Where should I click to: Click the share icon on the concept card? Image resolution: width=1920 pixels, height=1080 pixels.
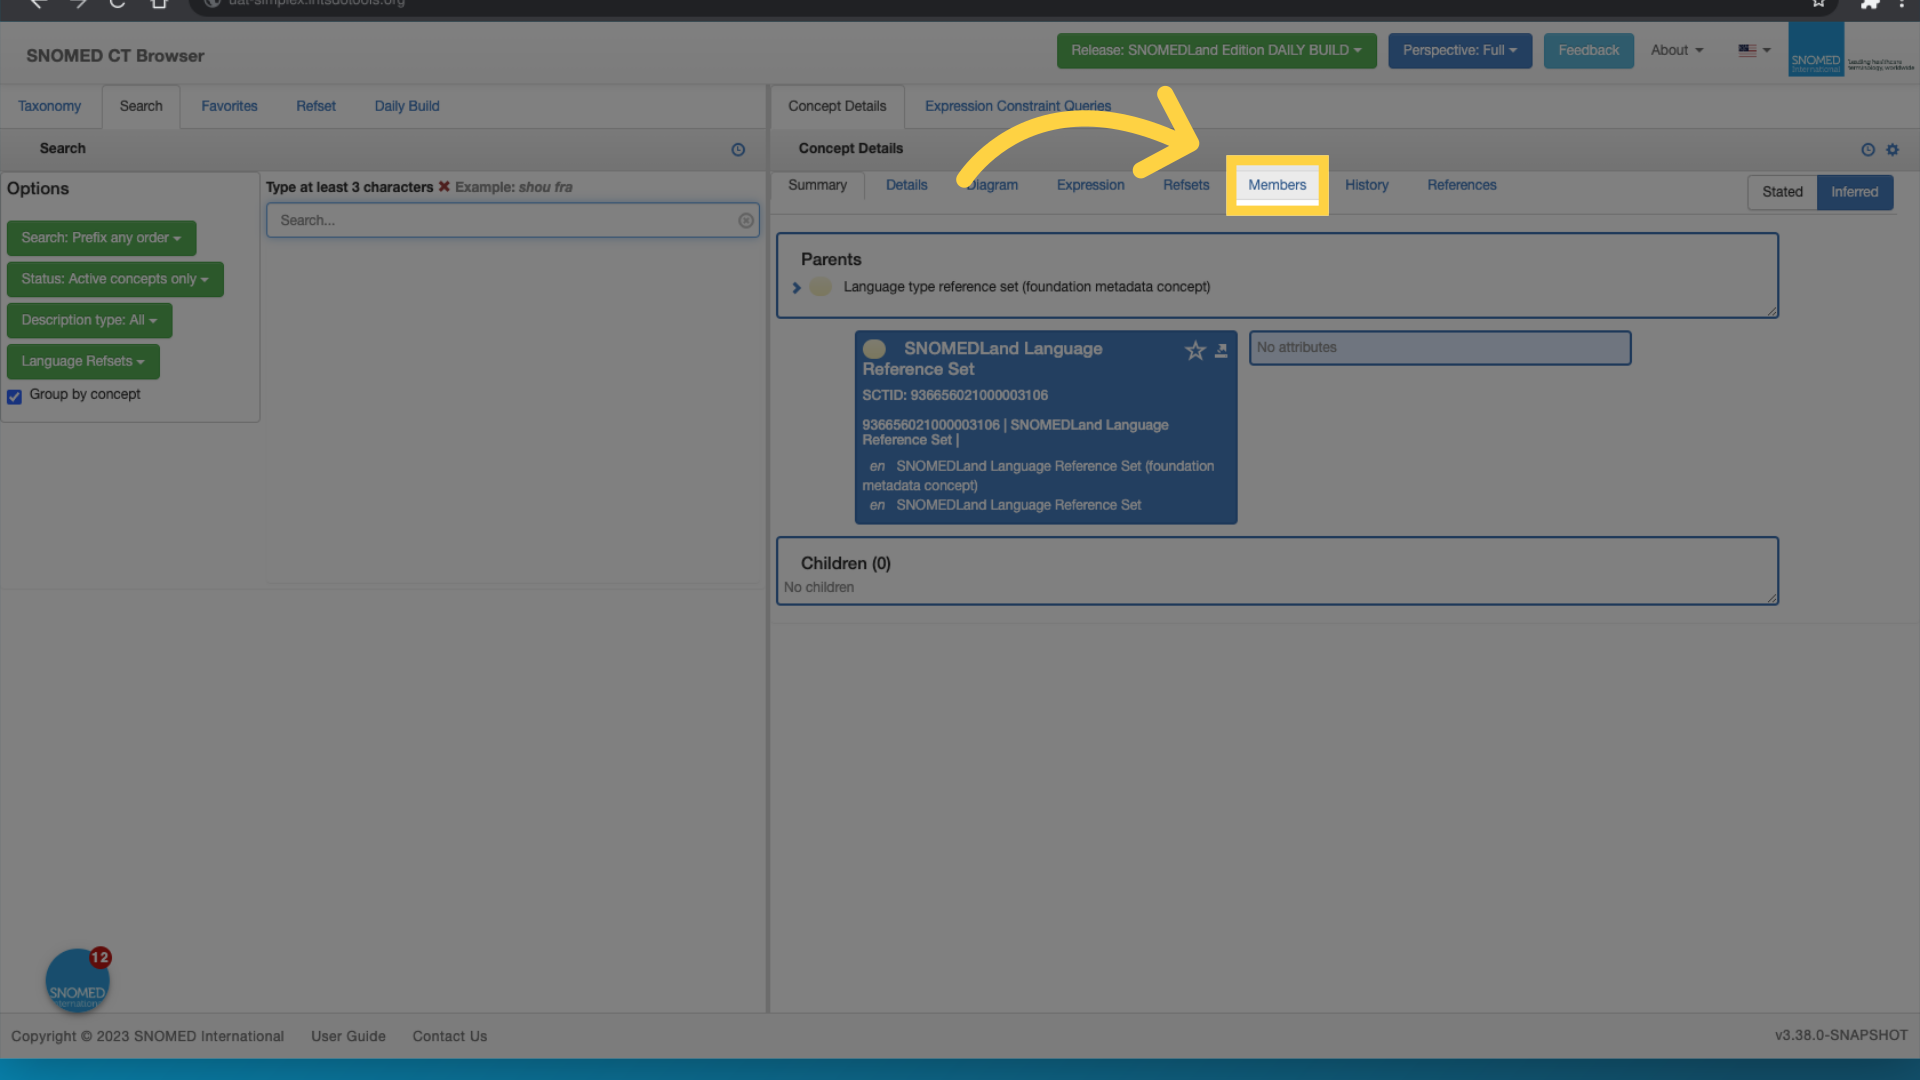pos(1221,350)
